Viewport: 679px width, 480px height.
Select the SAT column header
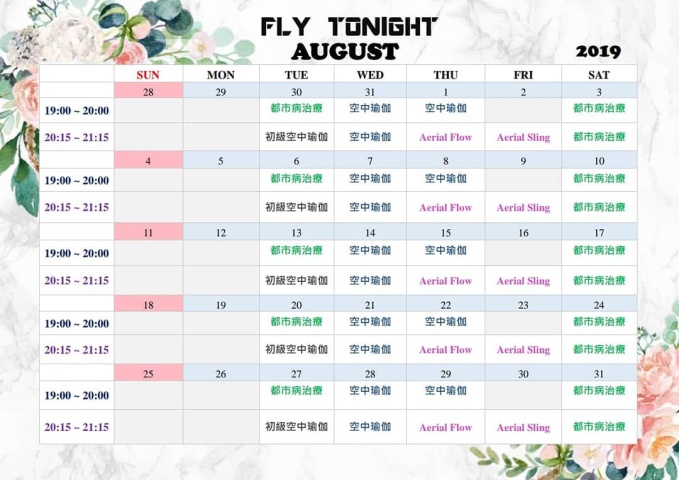(599, 75)
